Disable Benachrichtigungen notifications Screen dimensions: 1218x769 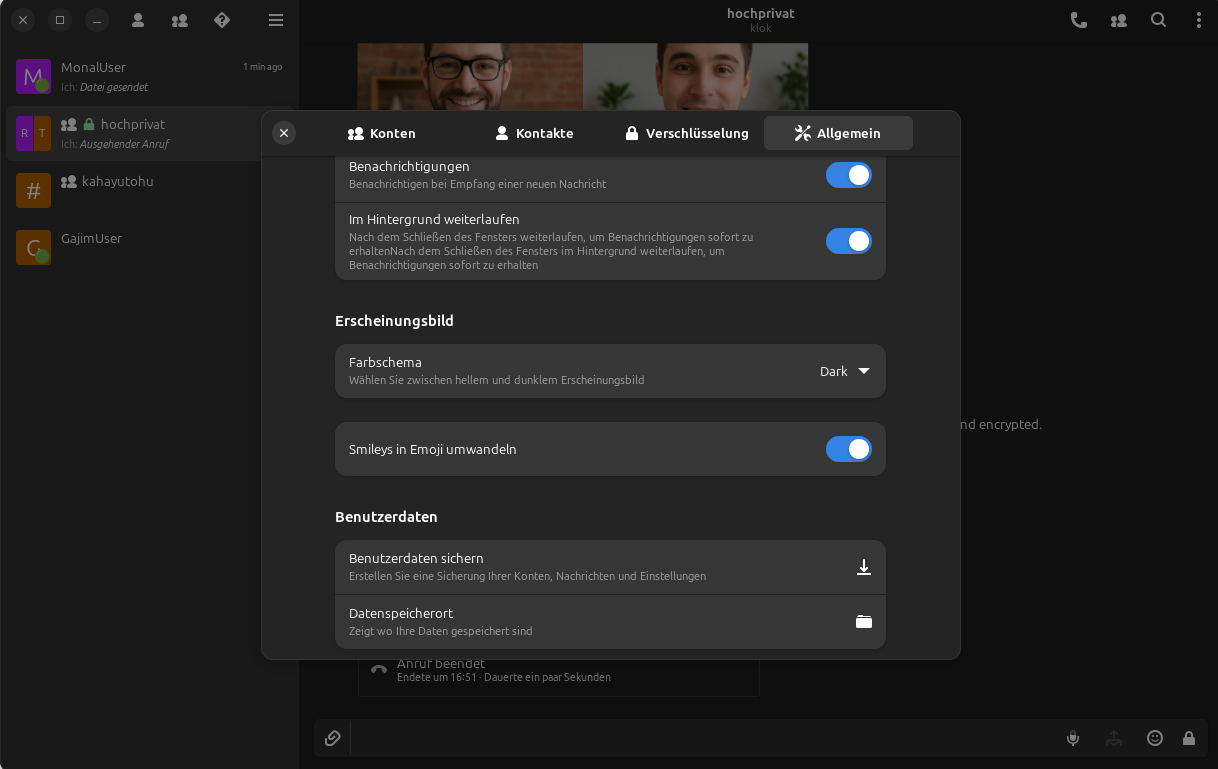[x=848, y=174]
